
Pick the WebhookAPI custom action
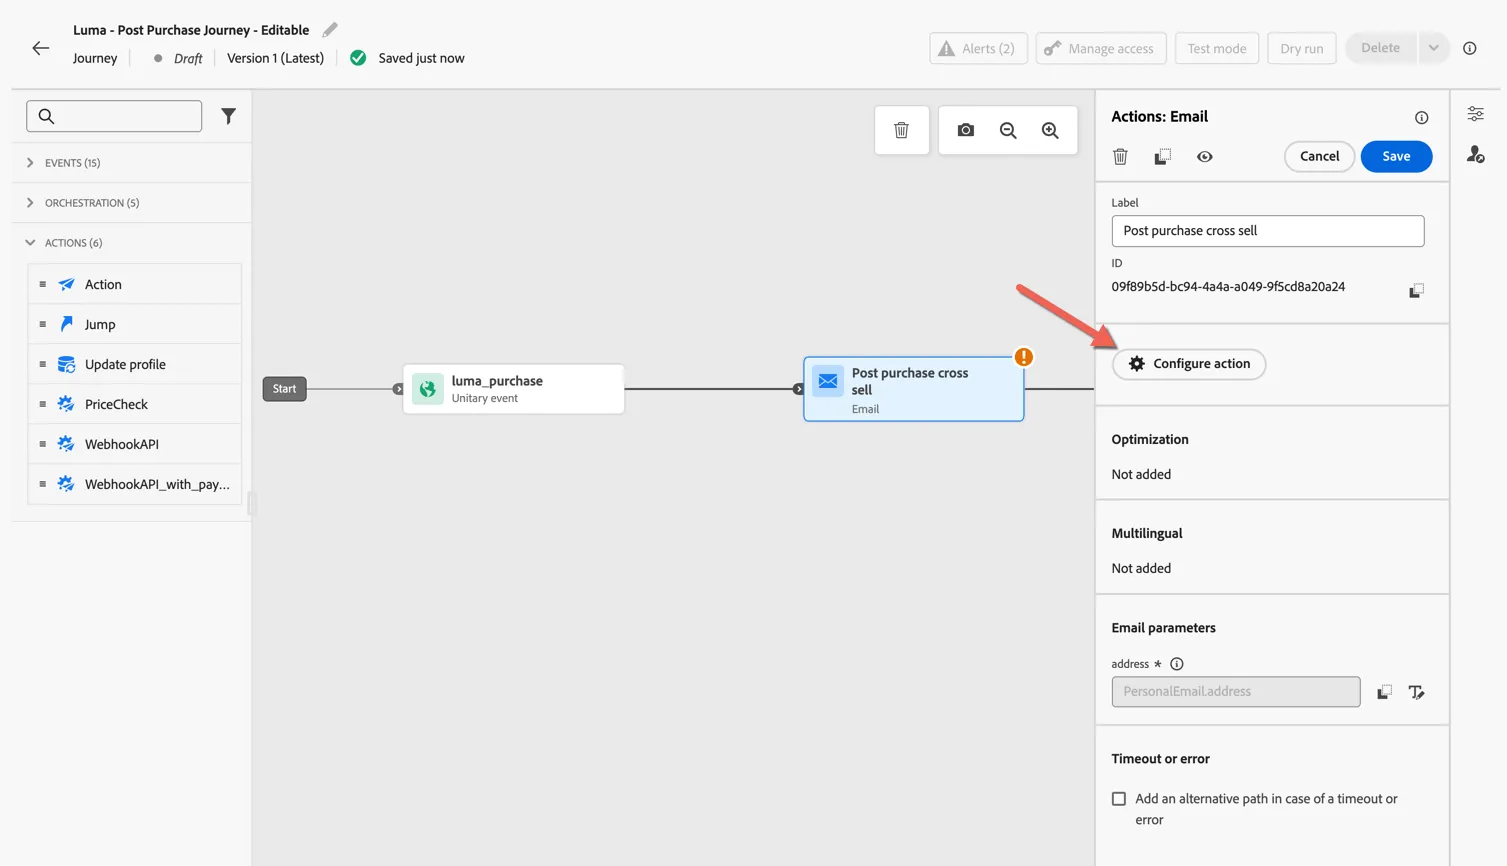click(x=135, y=444)
